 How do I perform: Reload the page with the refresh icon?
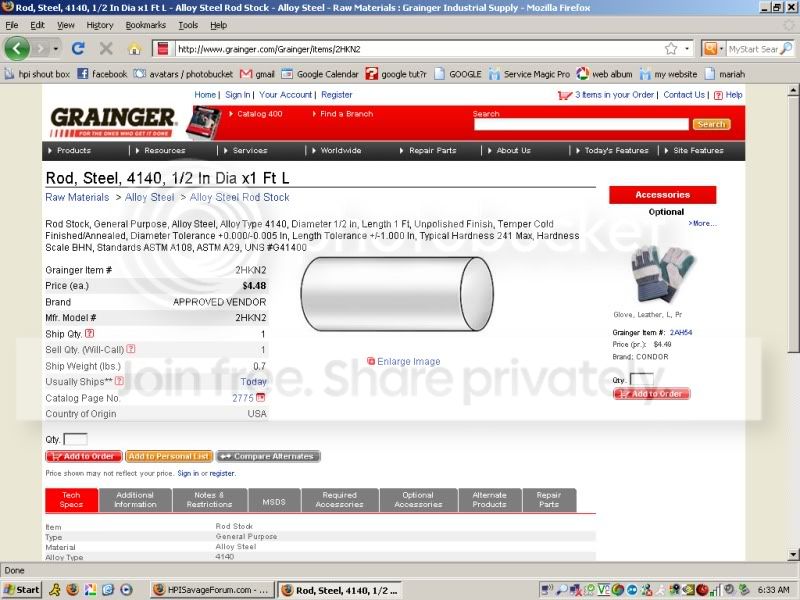[78, 49]
